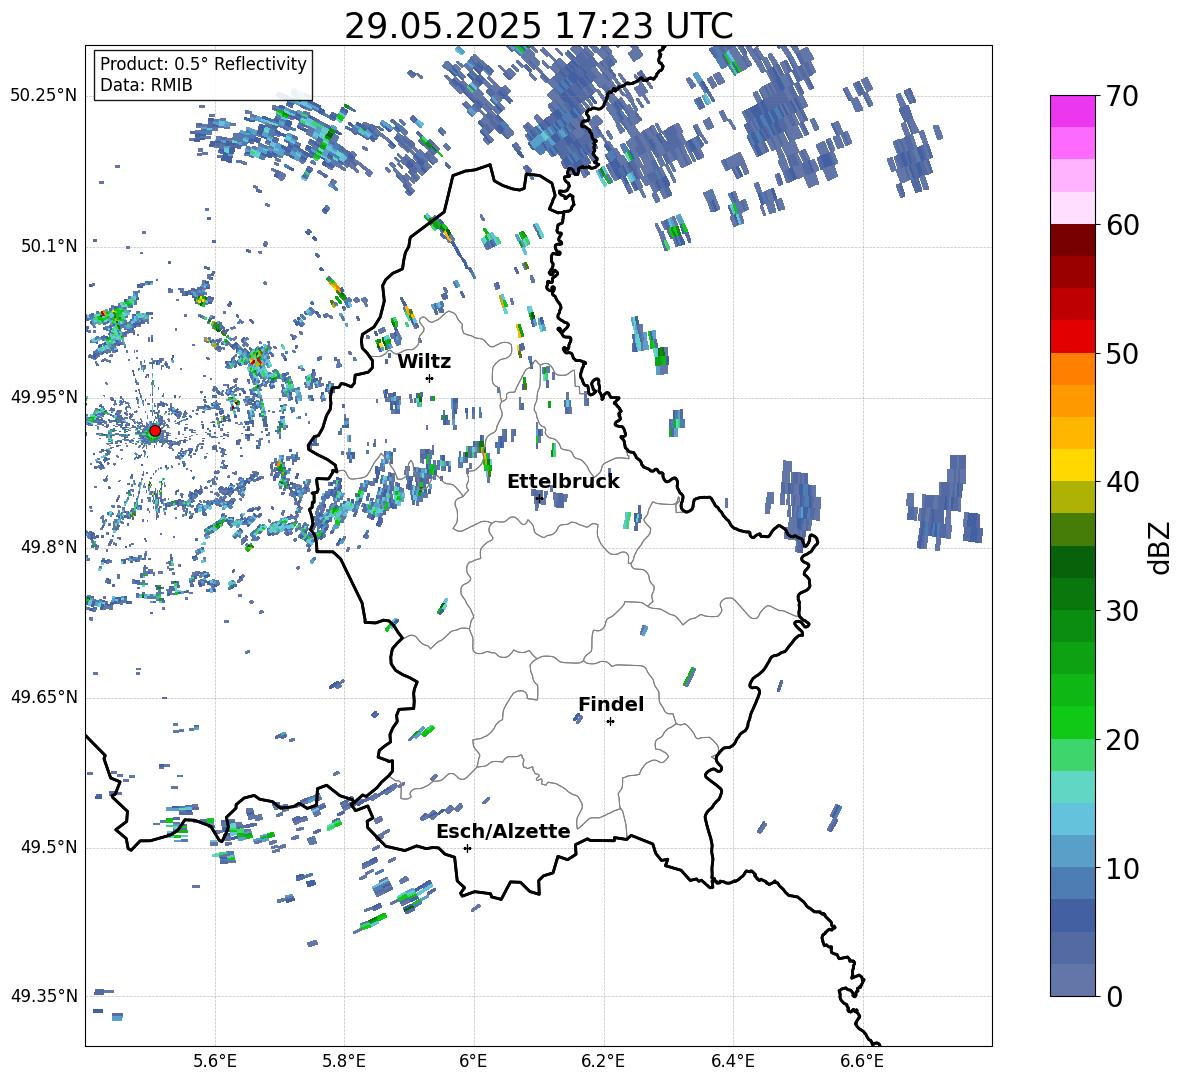The image size is (1184, 1081).
Task: Click the 49.8°N latitude label
Action: pyautogui.click(x=48, y=547)
